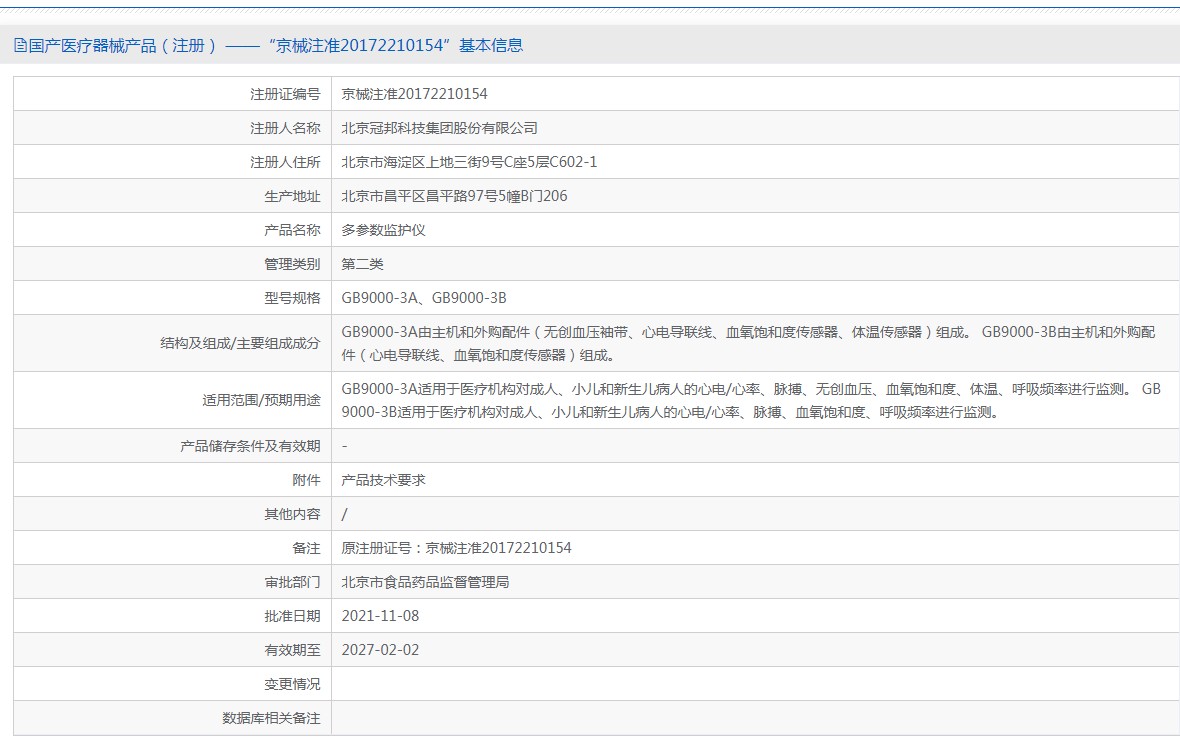
Task: Select category value 第二类
Action: [x=362, y=264]
